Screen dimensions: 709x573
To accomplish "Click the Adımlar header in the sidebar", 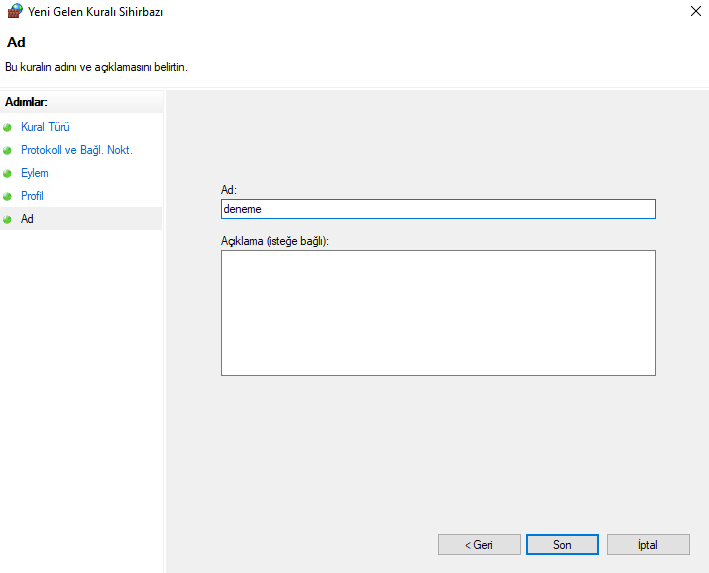I will 26,102.
